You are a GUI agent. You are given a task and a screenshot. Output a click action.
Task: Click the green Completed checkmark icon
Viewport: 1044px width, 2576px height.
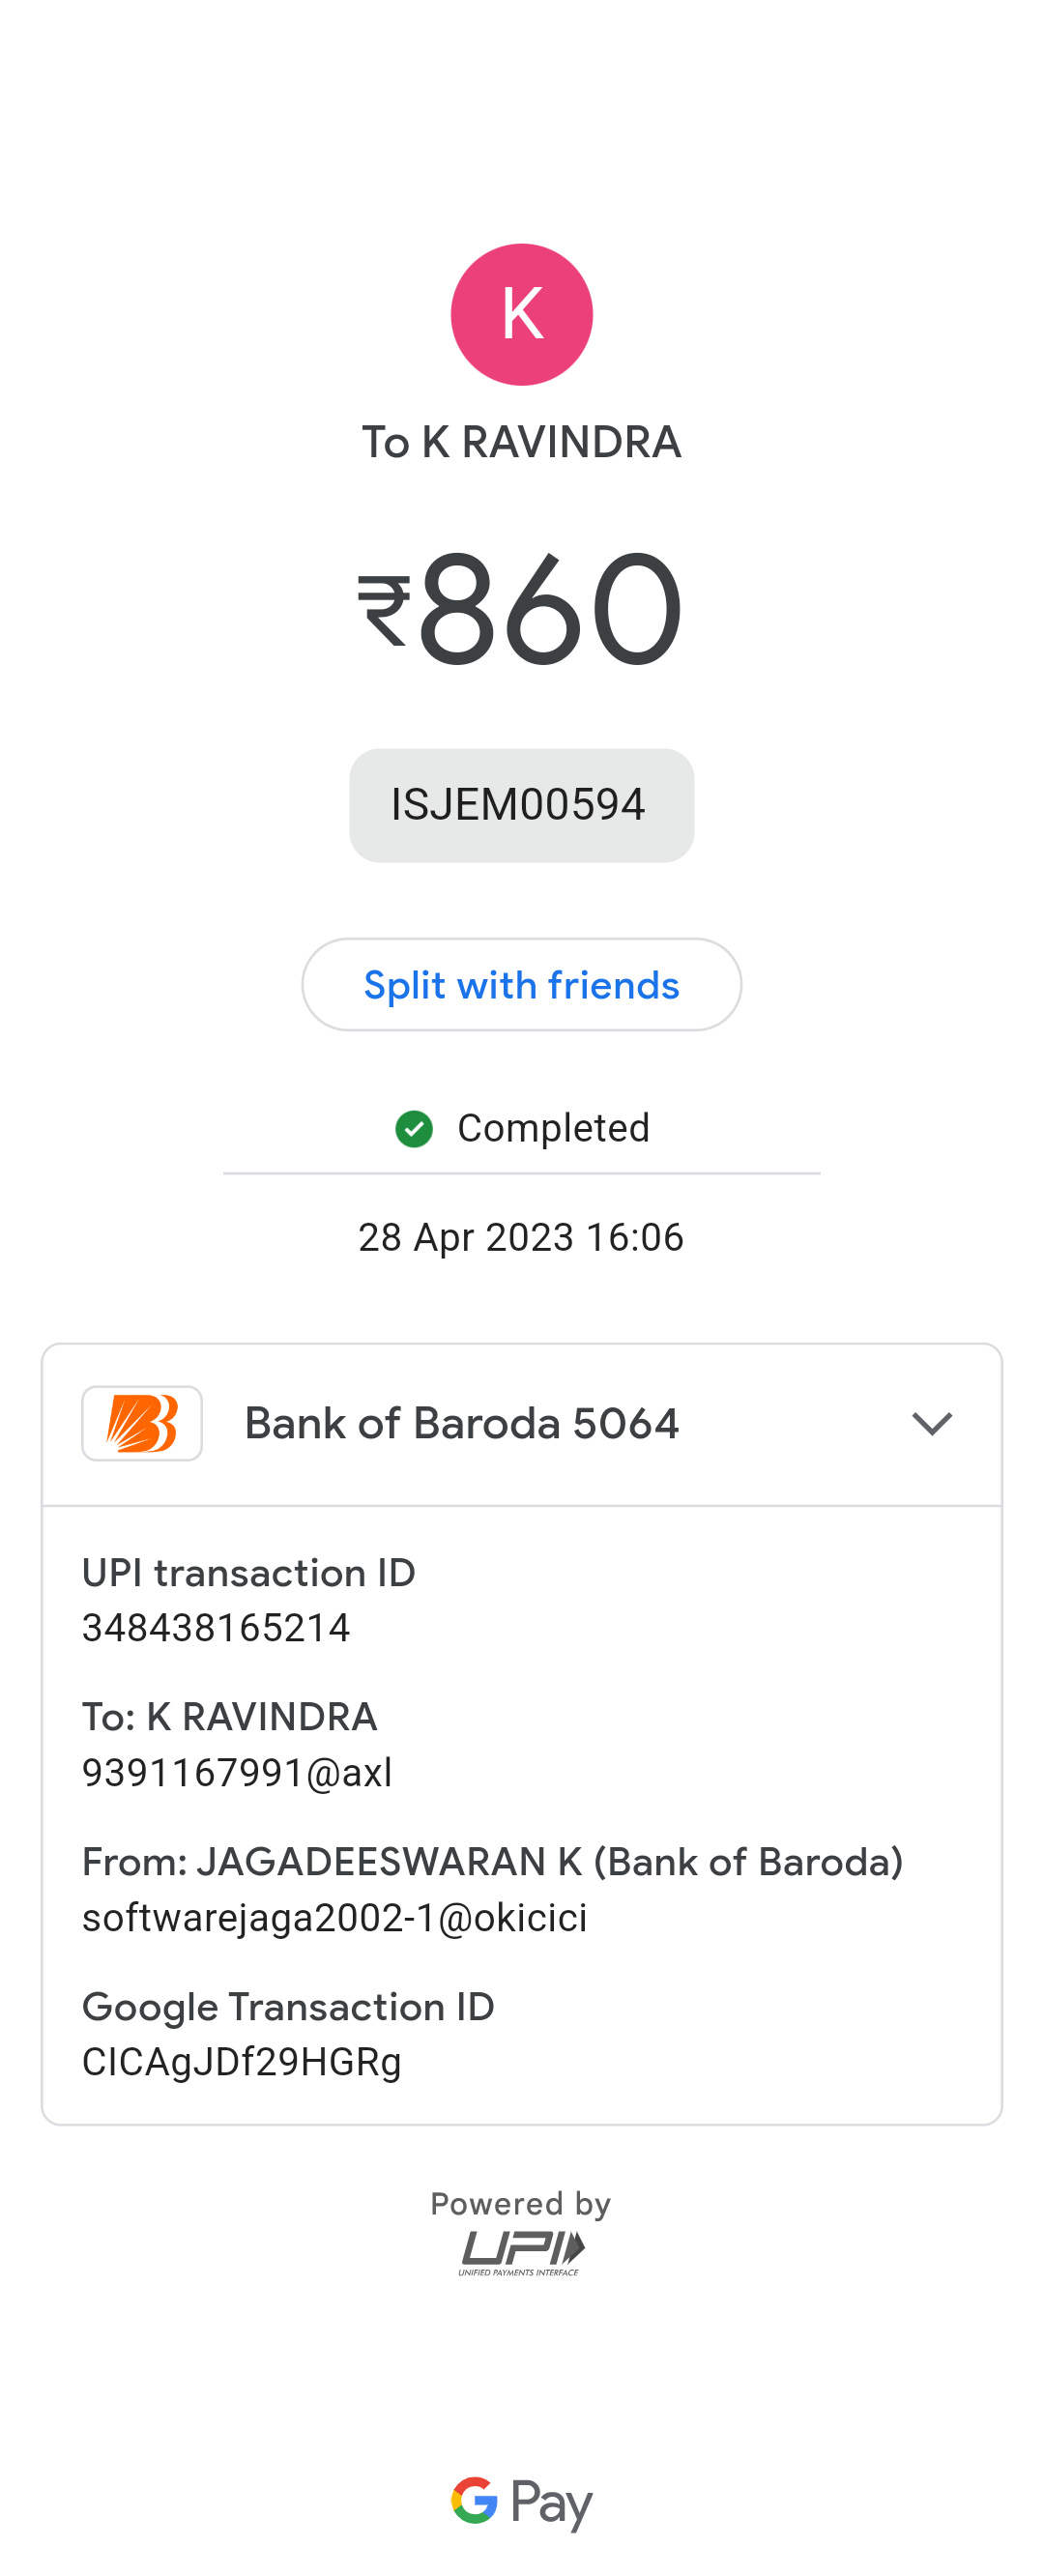click(414, 1128)
